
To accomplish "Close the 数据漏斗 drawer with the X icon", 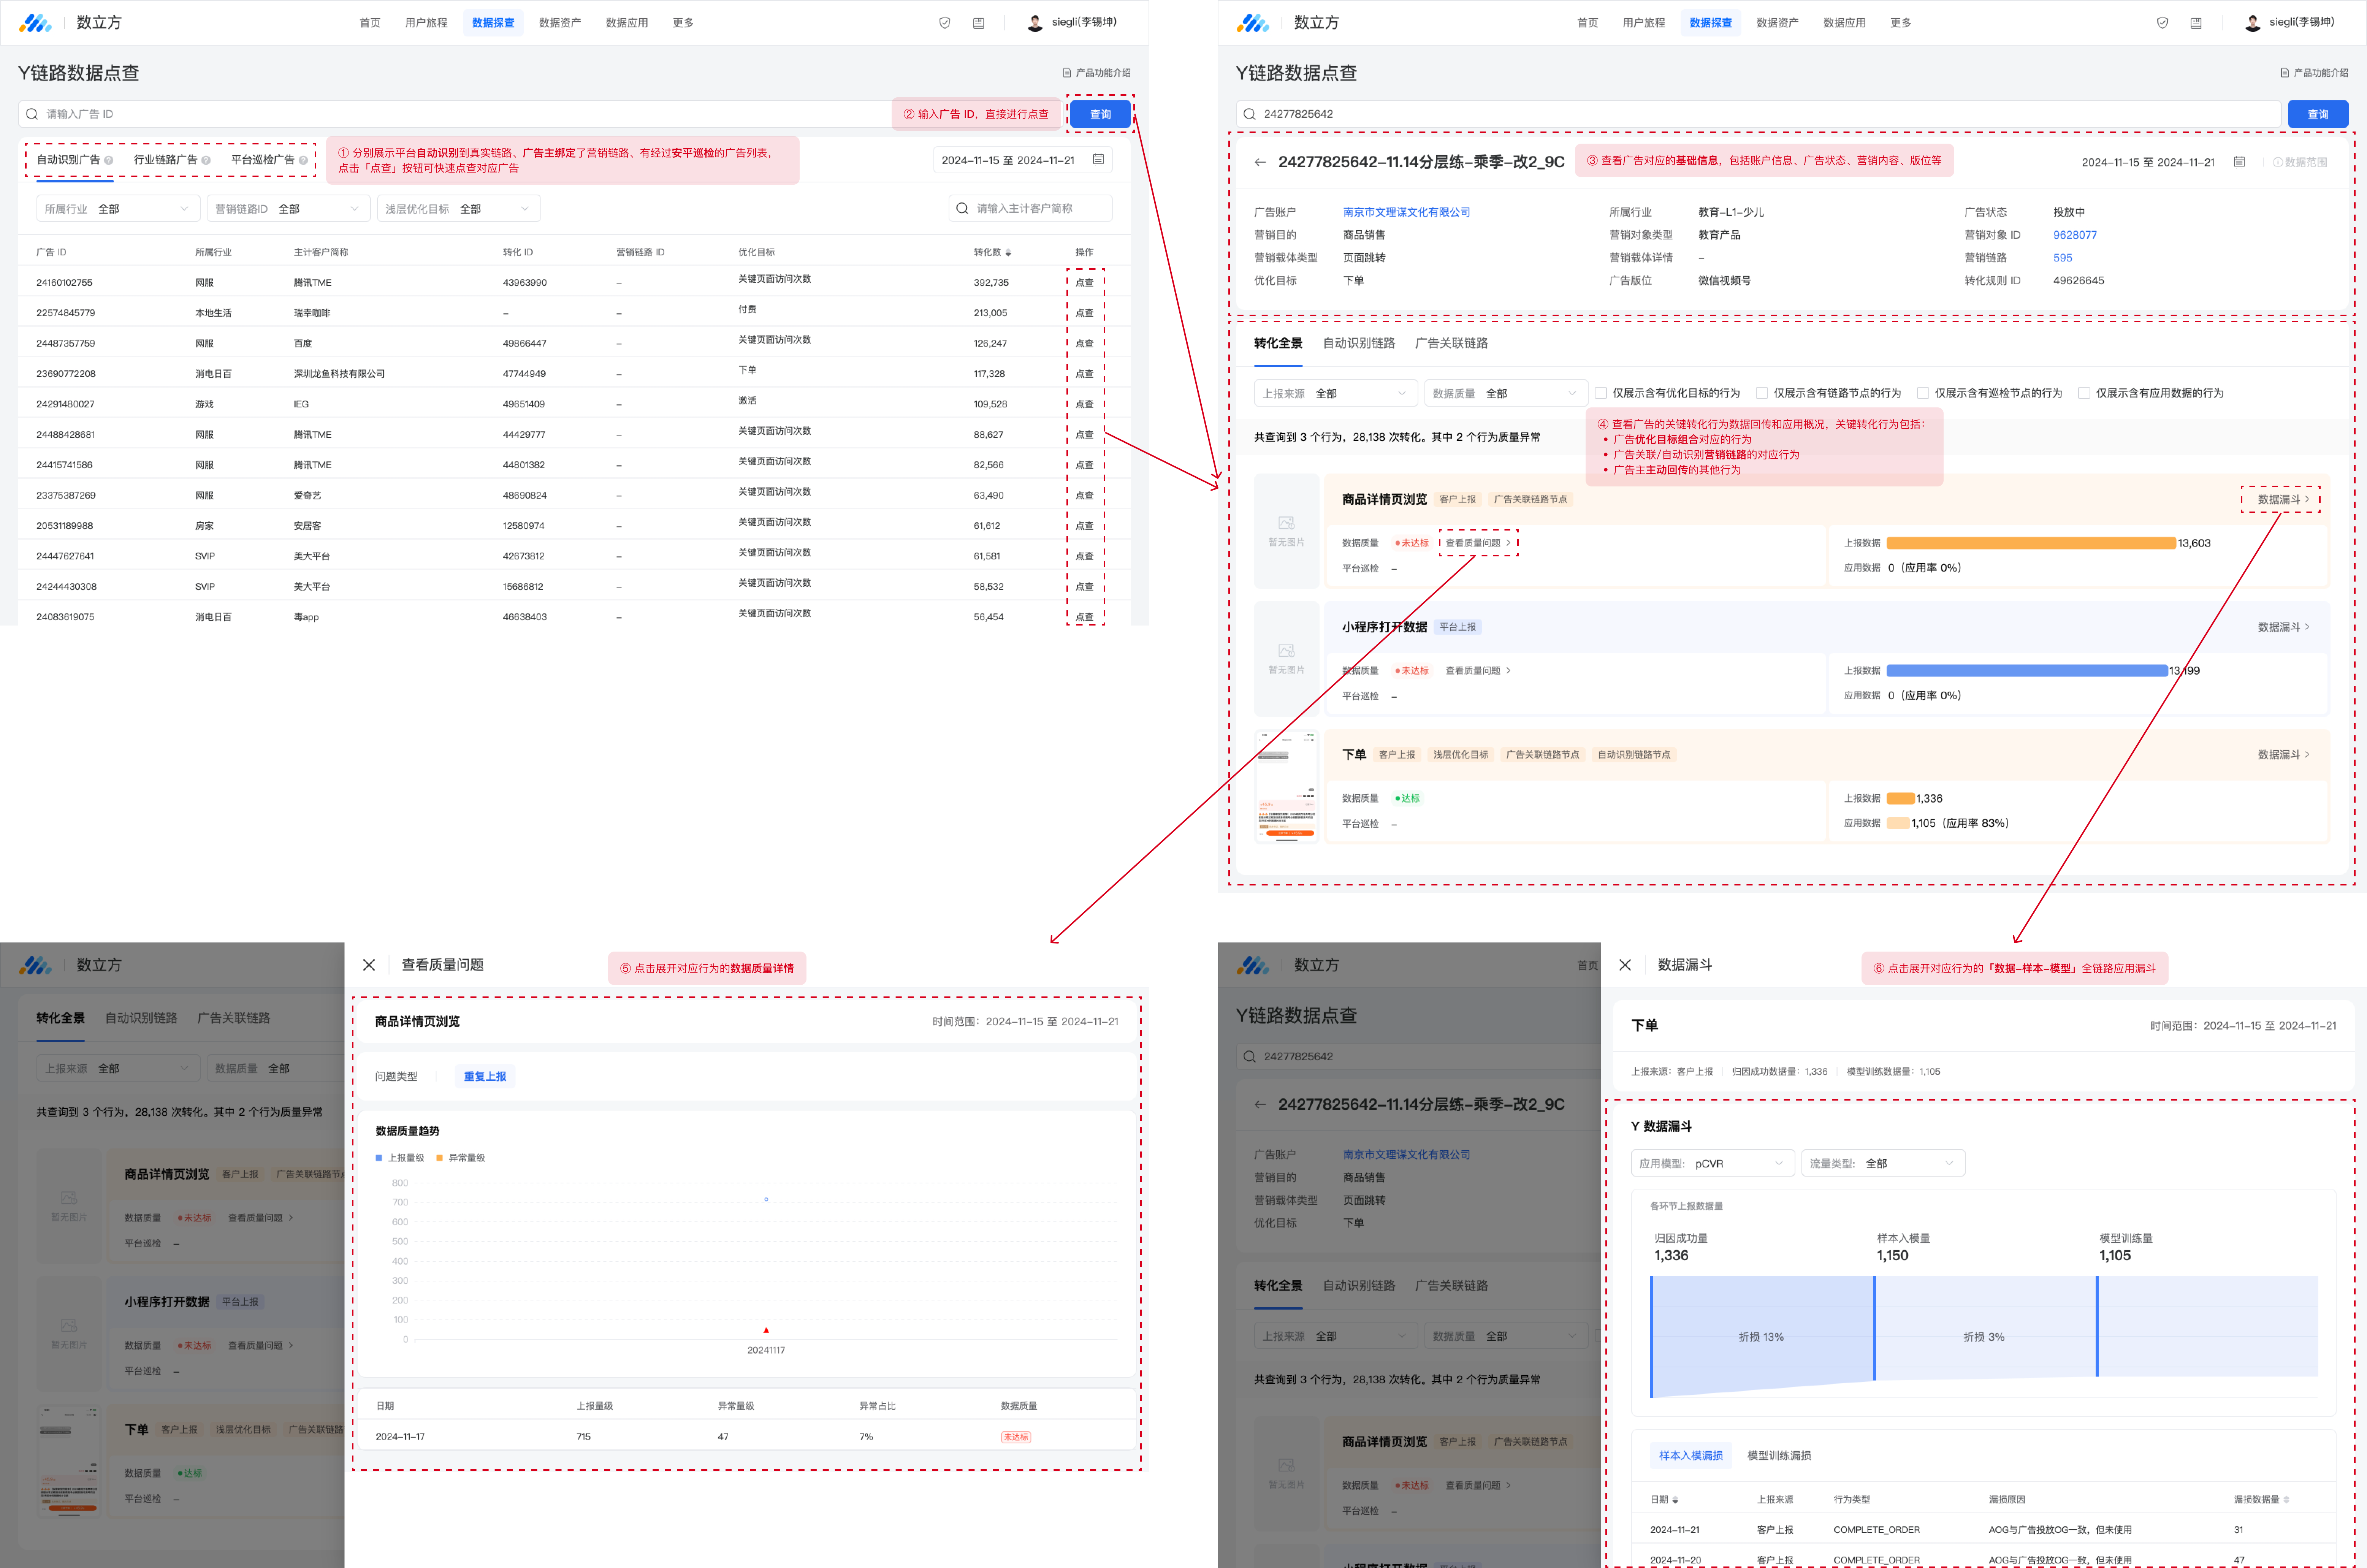I will pos(1625,965).
